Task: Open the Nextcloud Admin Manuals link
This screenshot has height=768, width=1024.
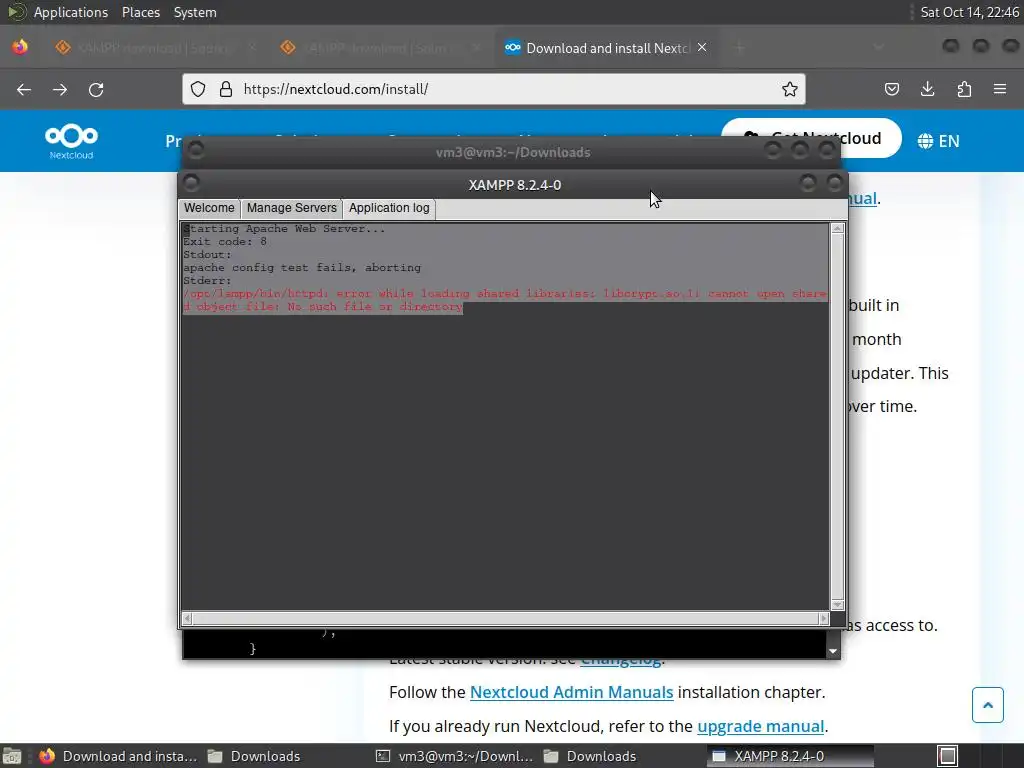Action: pyautogui.click(x=571, y=692)
